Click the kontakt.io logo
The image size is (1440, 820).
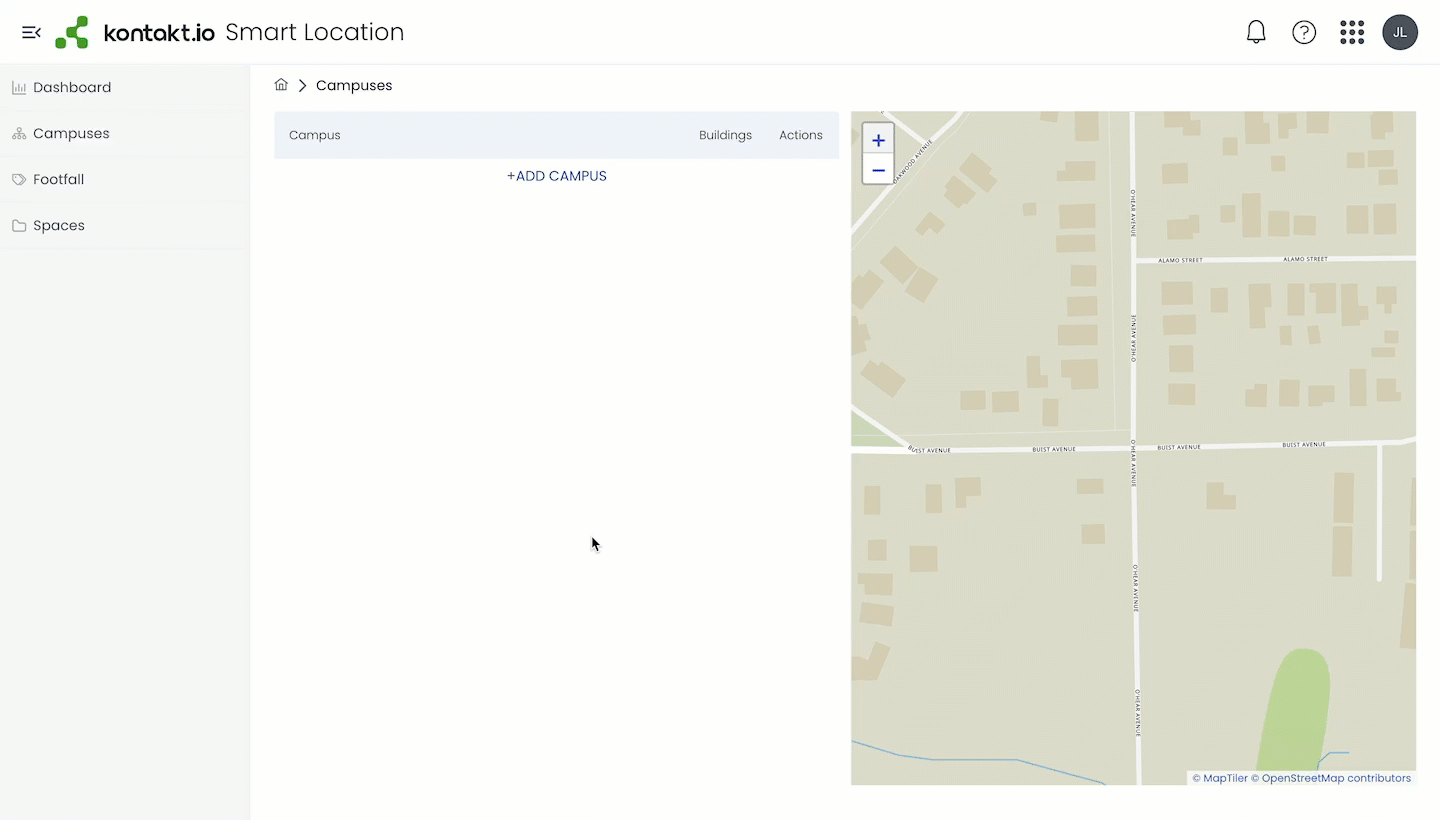[x=135, y=33]
